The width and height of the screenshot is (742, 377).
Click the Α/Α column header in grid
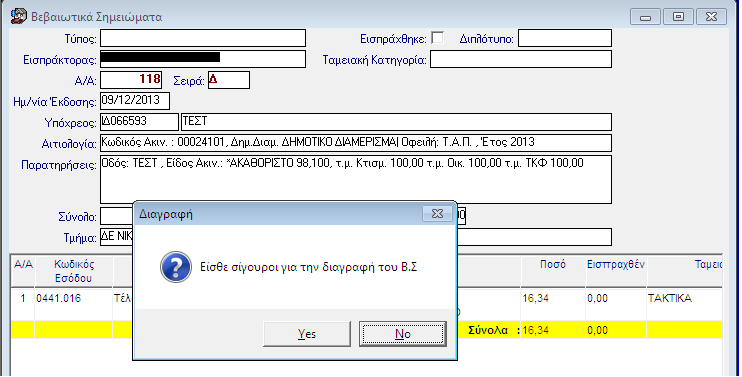[x=23, y=271]
